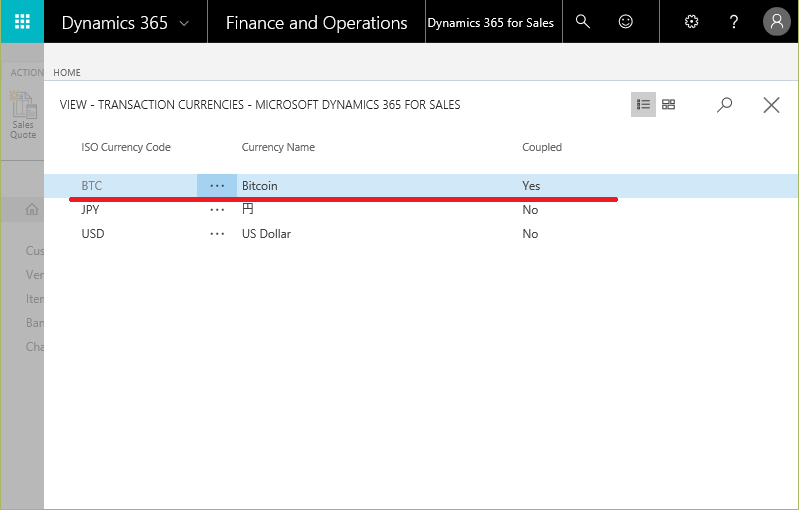The width and height of the screenshot is (799, 510).
Task: Click the Bitcoin currency name
Action: [260, 185]
